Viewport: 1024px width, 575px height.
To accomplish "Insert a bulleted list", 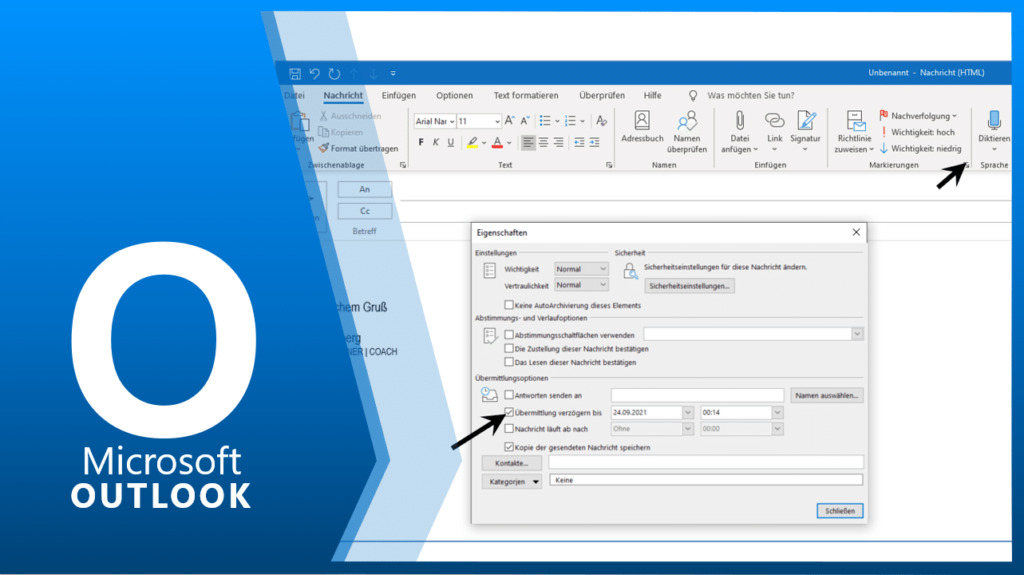I will point(545,121).
